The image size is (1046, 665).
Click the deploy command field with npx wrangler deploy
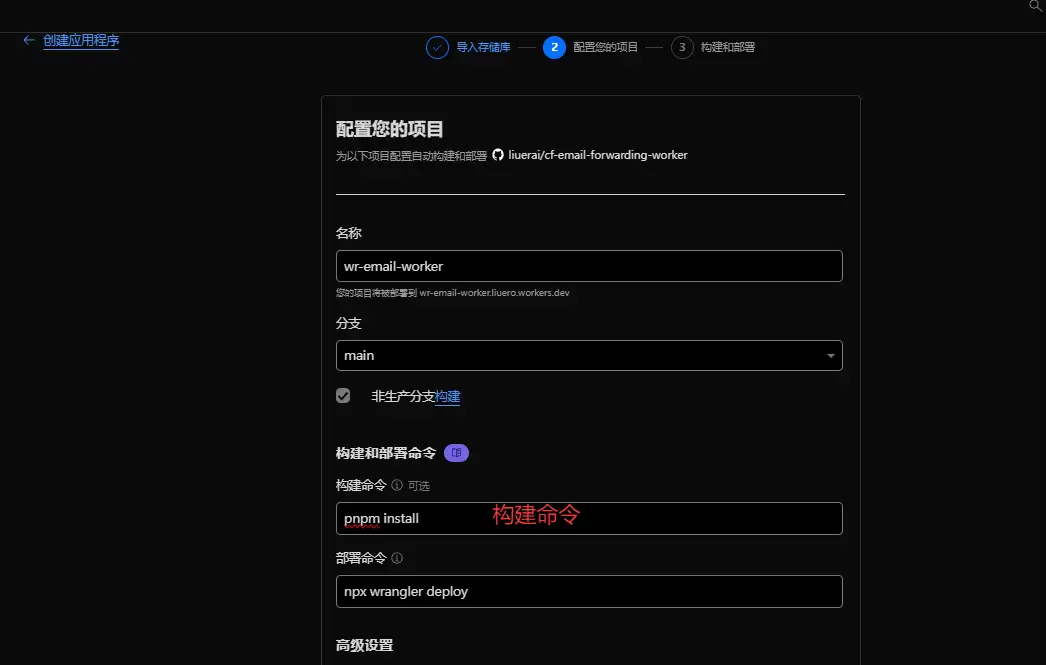(x=589, y=591)
